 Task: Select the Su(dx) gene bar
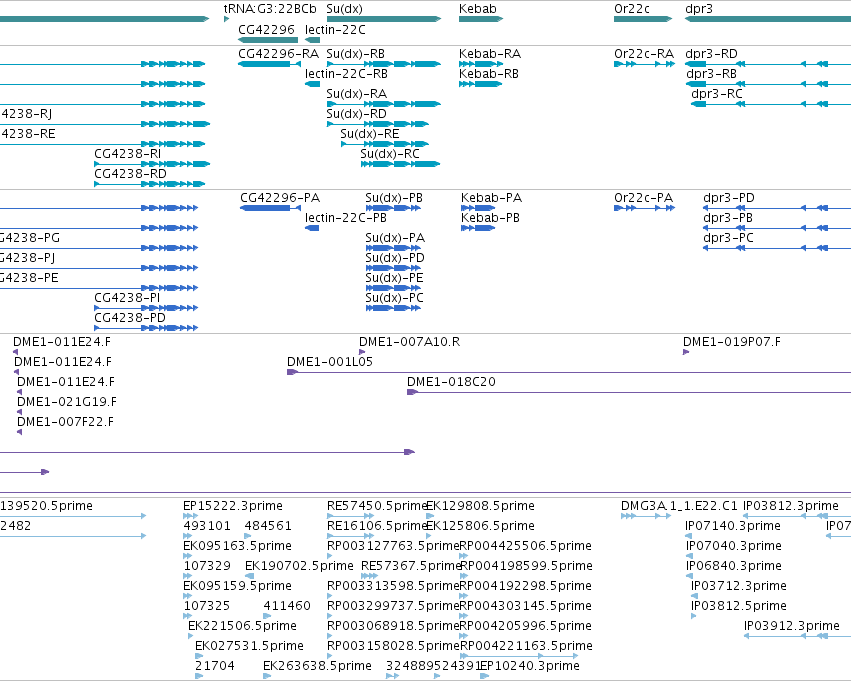[x=384, y=19]
